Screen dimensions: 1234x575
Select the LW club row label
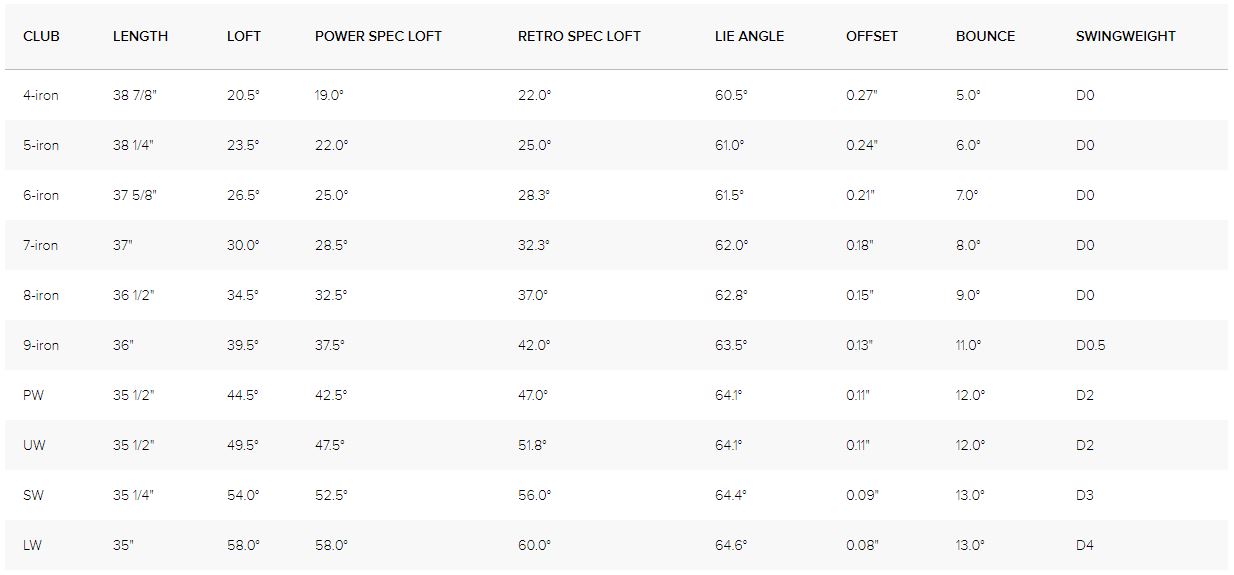click(x=33, y=545)
